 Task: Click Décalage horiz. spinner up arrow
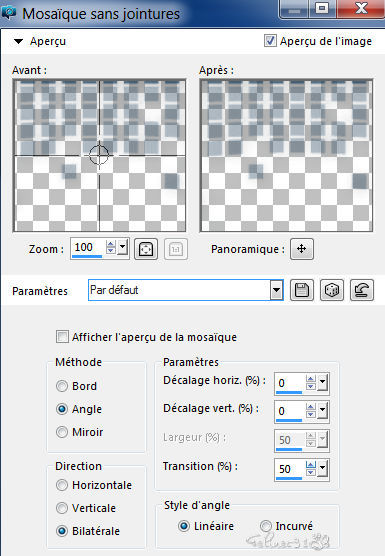(x=311, y=379)
